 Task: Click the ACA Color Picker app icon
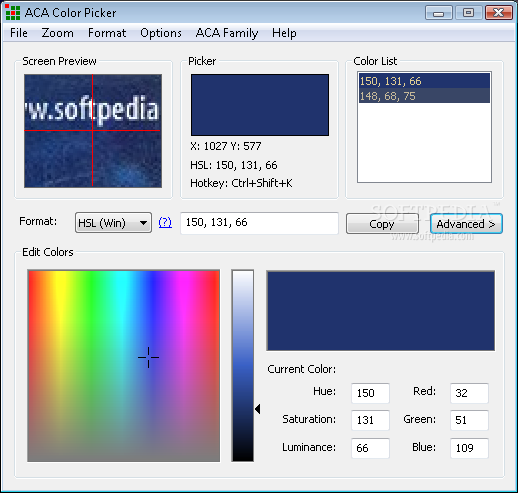click(x=13, y=12)
